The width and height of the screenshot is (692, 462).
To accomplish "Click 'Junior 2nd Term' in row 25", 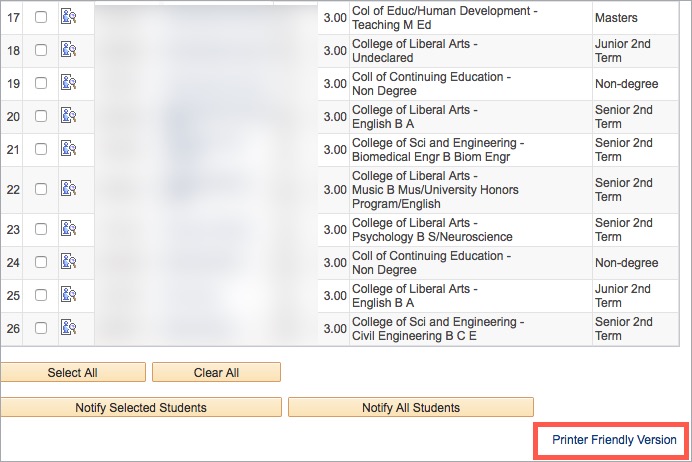I will (x=623, y=296).
